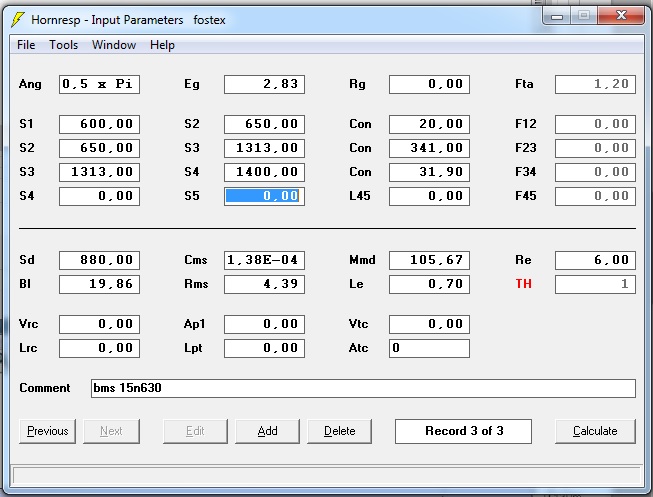Click the Add record button
Viewport: 653px width, 497px height.
[267, 431]
